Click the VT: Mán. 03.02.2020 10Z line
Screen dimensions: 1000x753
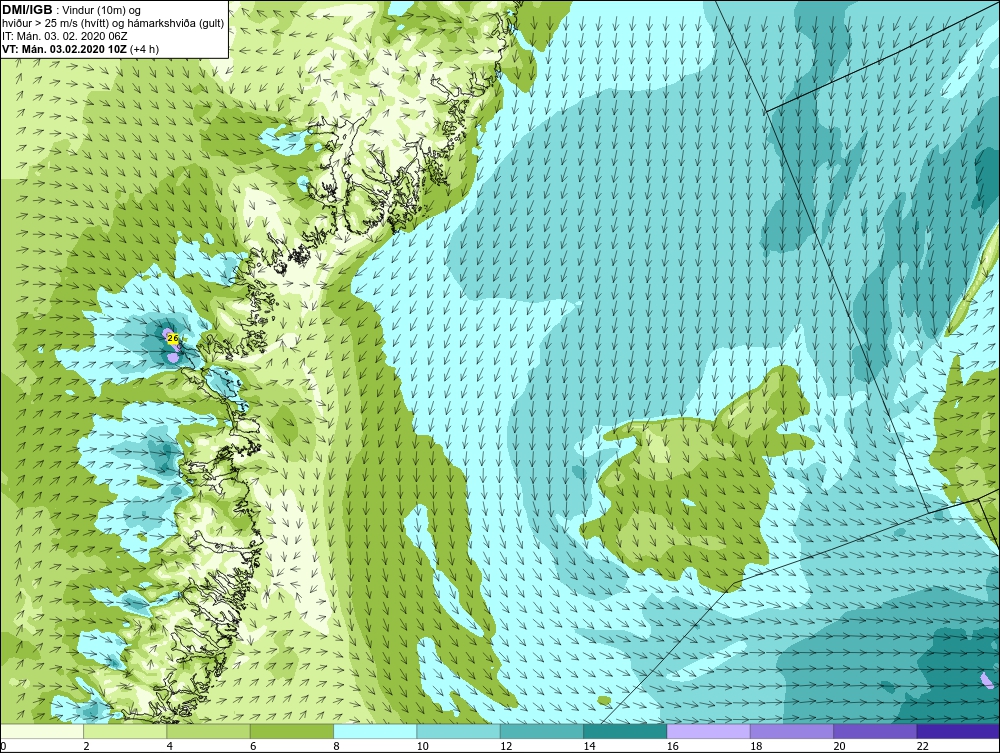pos(81,48)
